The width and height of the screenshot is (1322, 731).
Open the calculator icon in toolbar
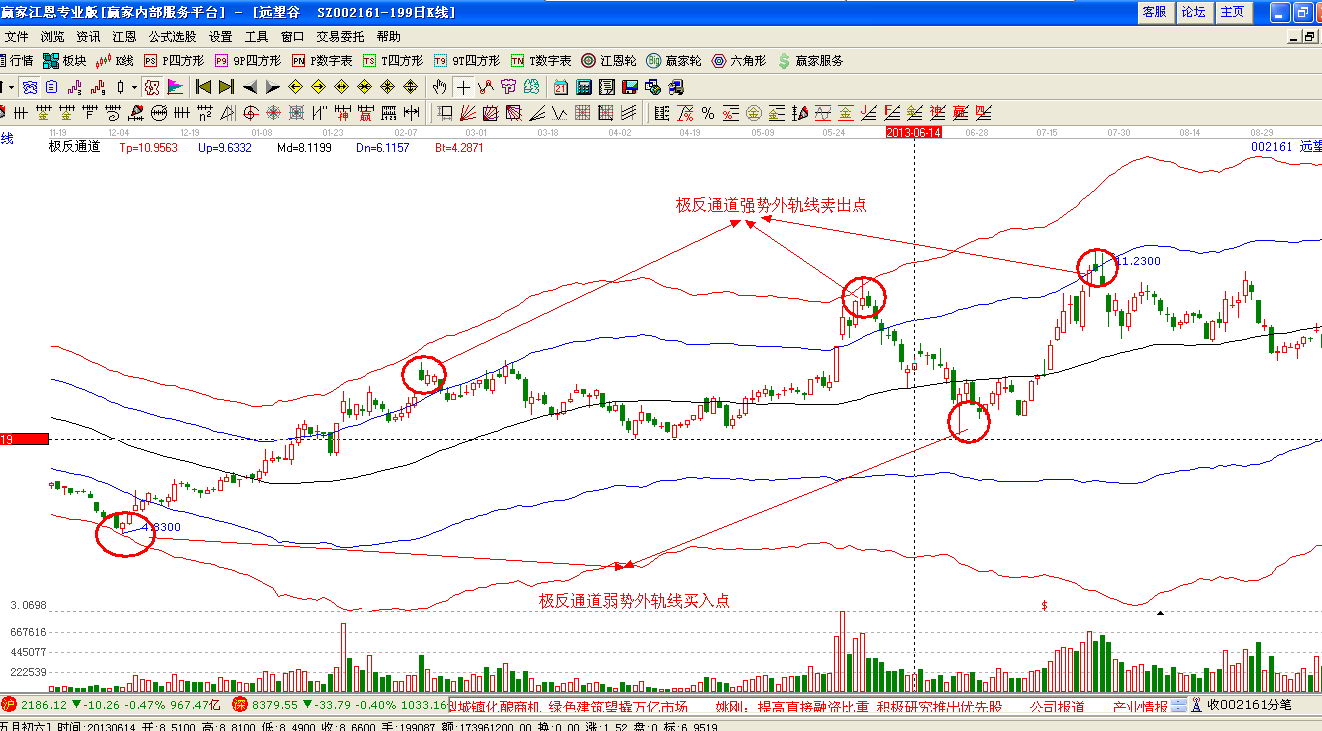[583, 87]
